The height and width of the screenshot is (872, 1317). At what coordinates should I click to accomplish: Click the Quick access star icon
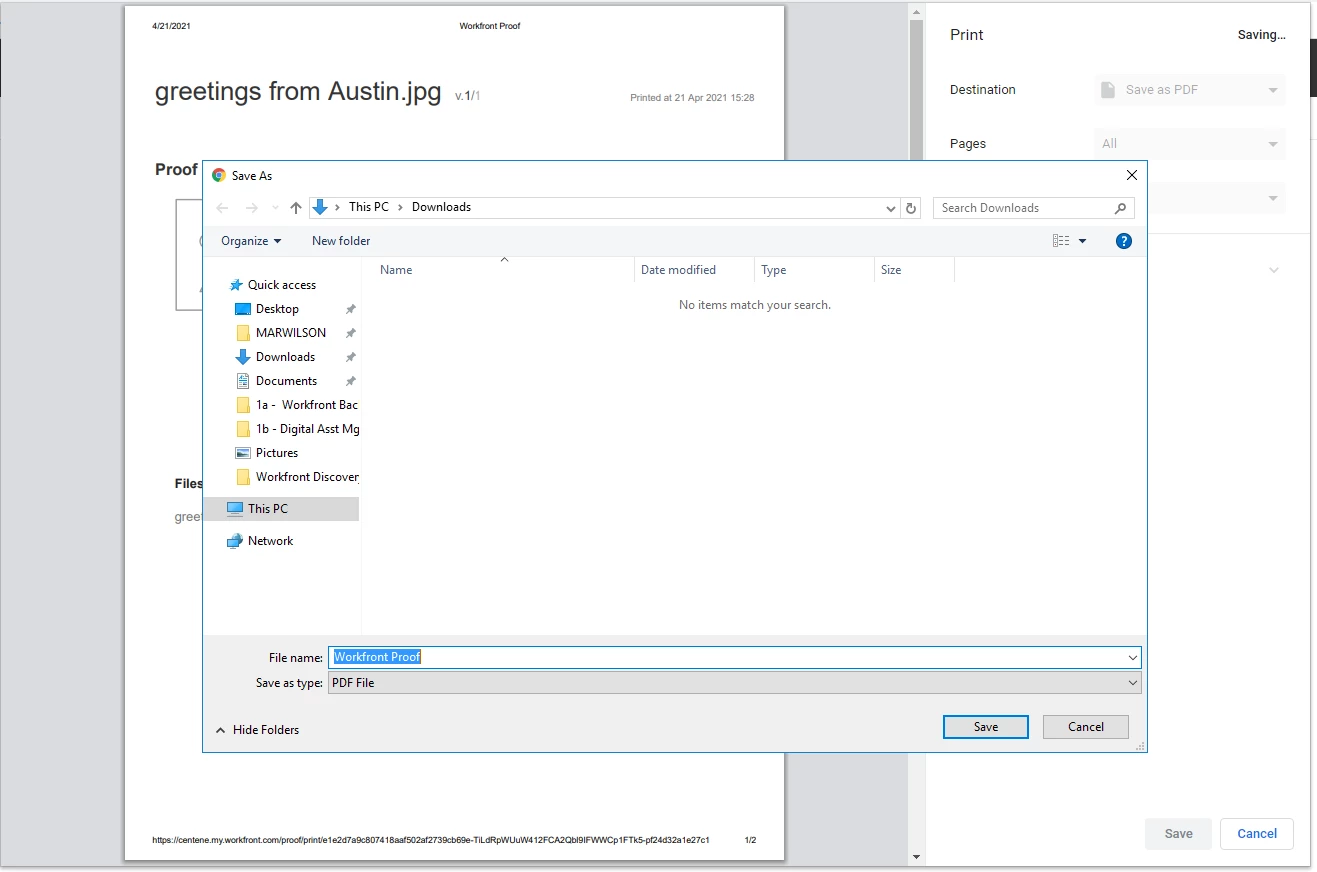pos(236,285)
